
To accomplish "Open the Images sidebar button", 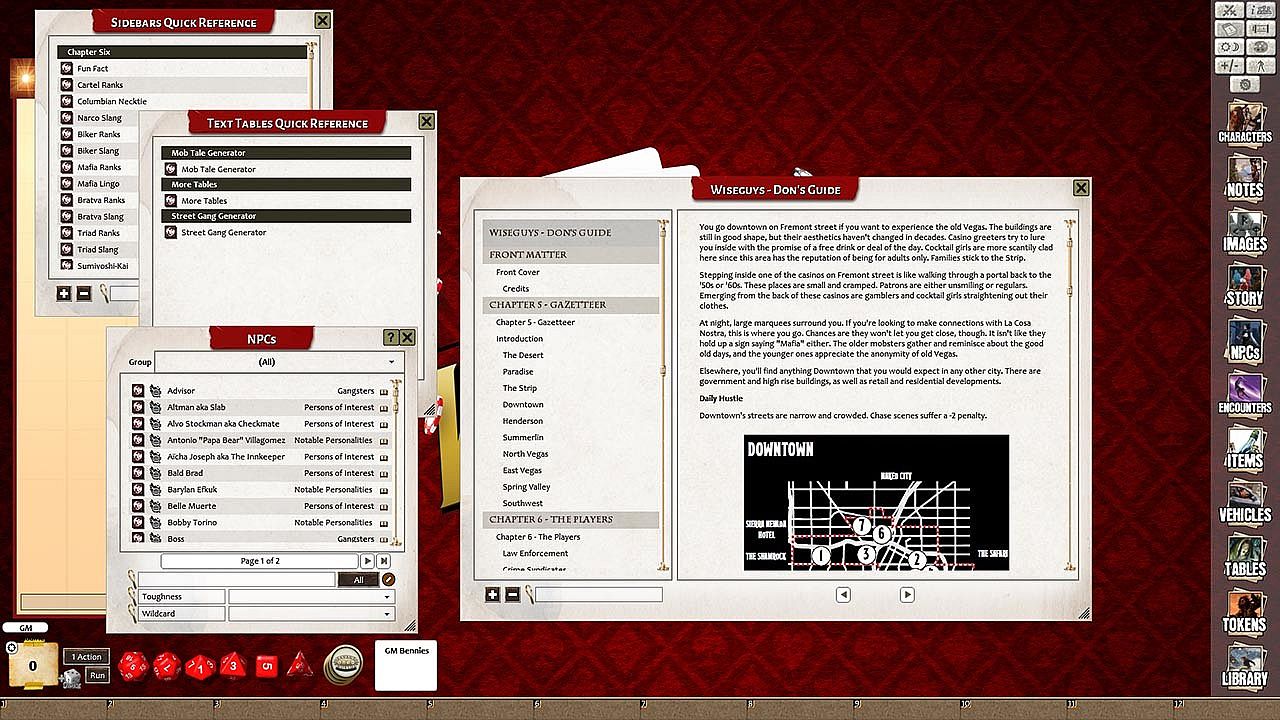I will (x=1245, y=234).
